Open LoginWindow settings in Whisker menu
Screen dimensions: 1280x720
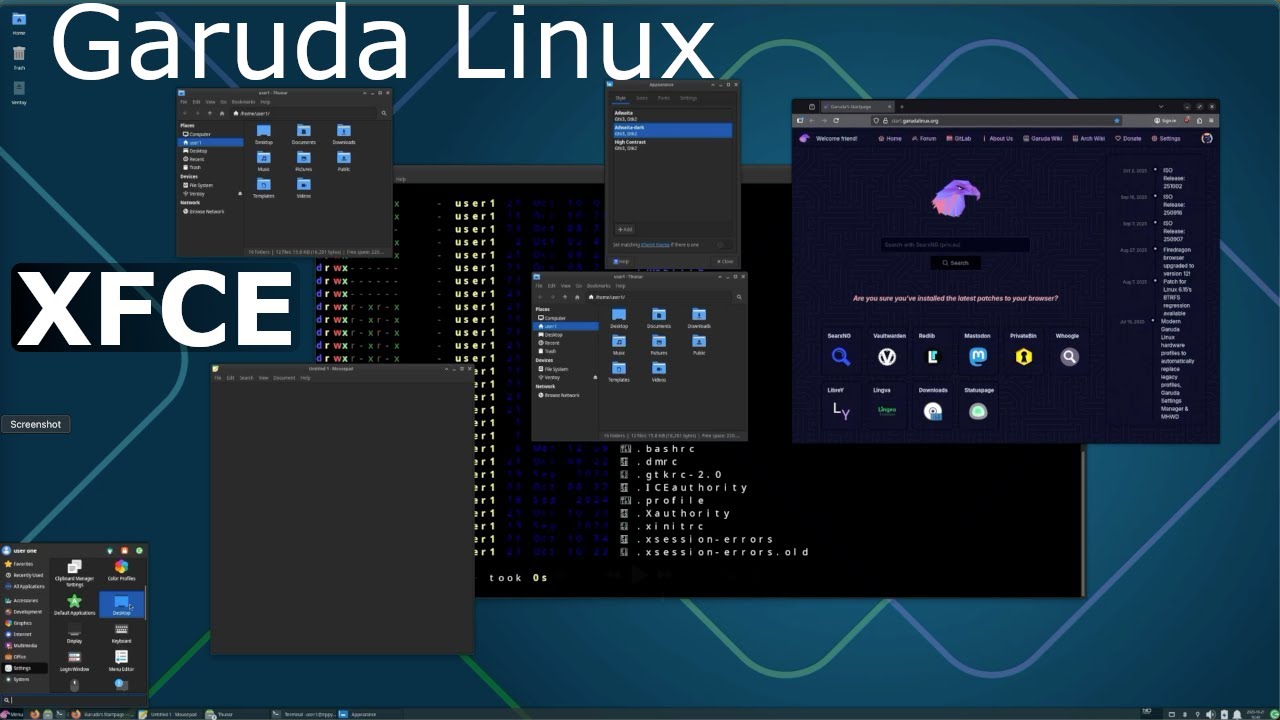[x=74, y=661]
